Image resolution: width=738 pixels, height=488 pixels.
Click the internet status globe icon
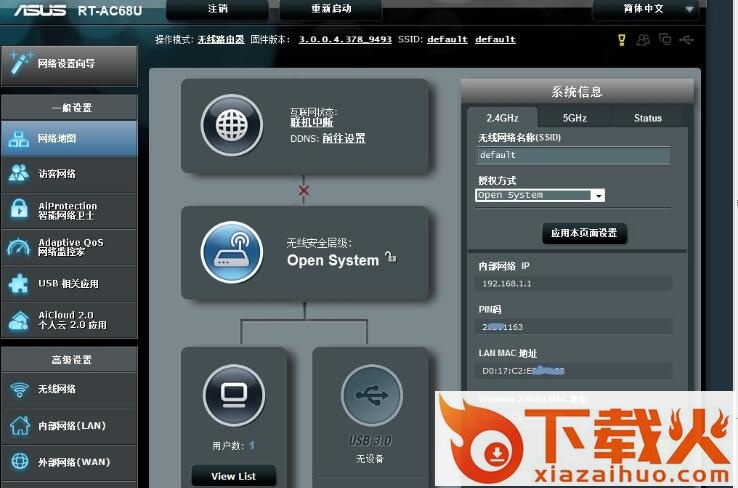pos(232,125)
